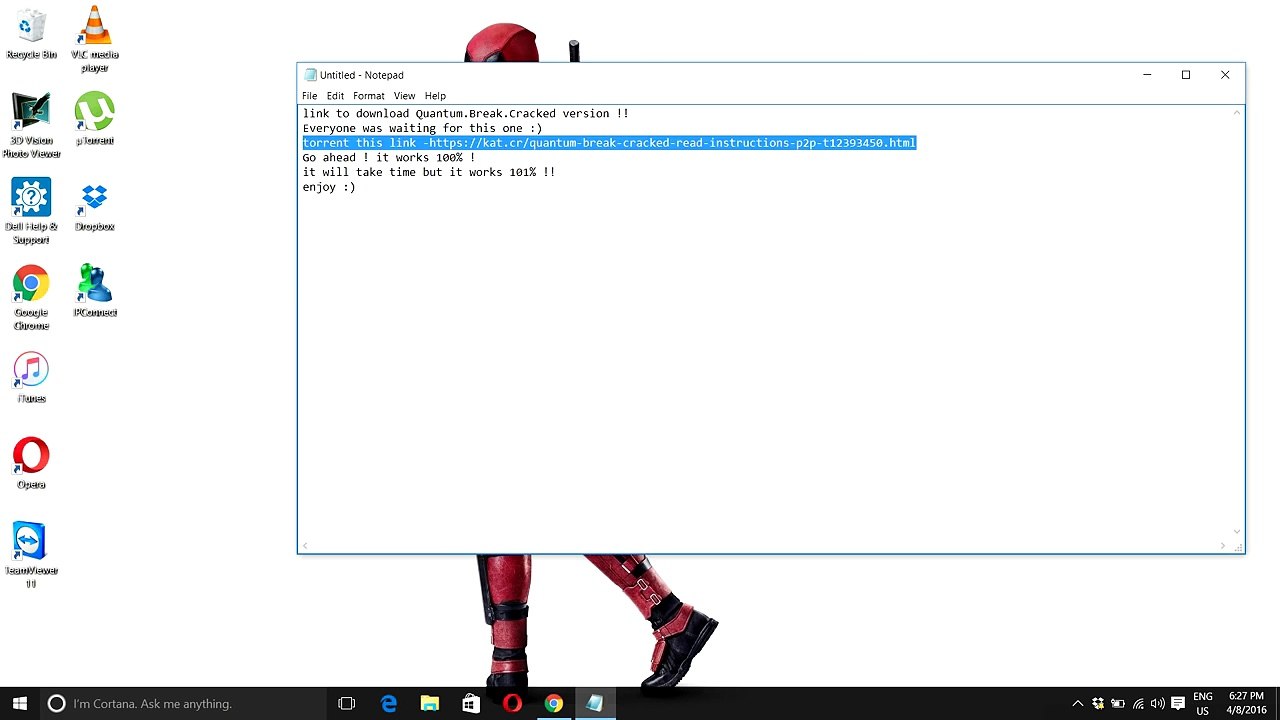Click the line "it will take time but it works 101% !!"
Image resolution: width=1280 pixels, height=720 pixels.
(x=429, y=172)
